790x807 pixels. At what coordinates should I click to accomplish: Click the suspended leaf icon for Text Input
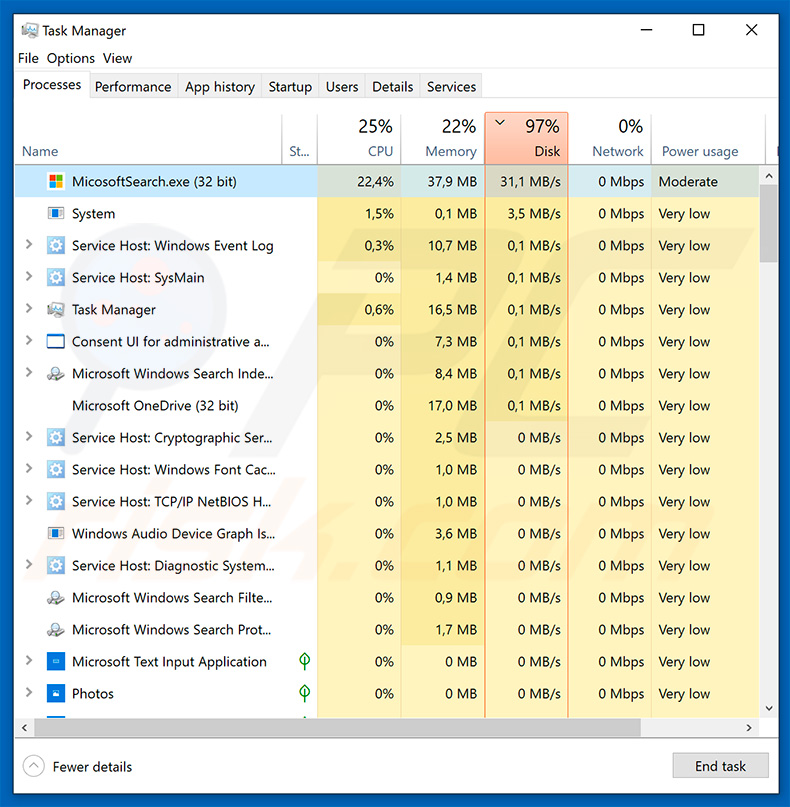[305, 661]
